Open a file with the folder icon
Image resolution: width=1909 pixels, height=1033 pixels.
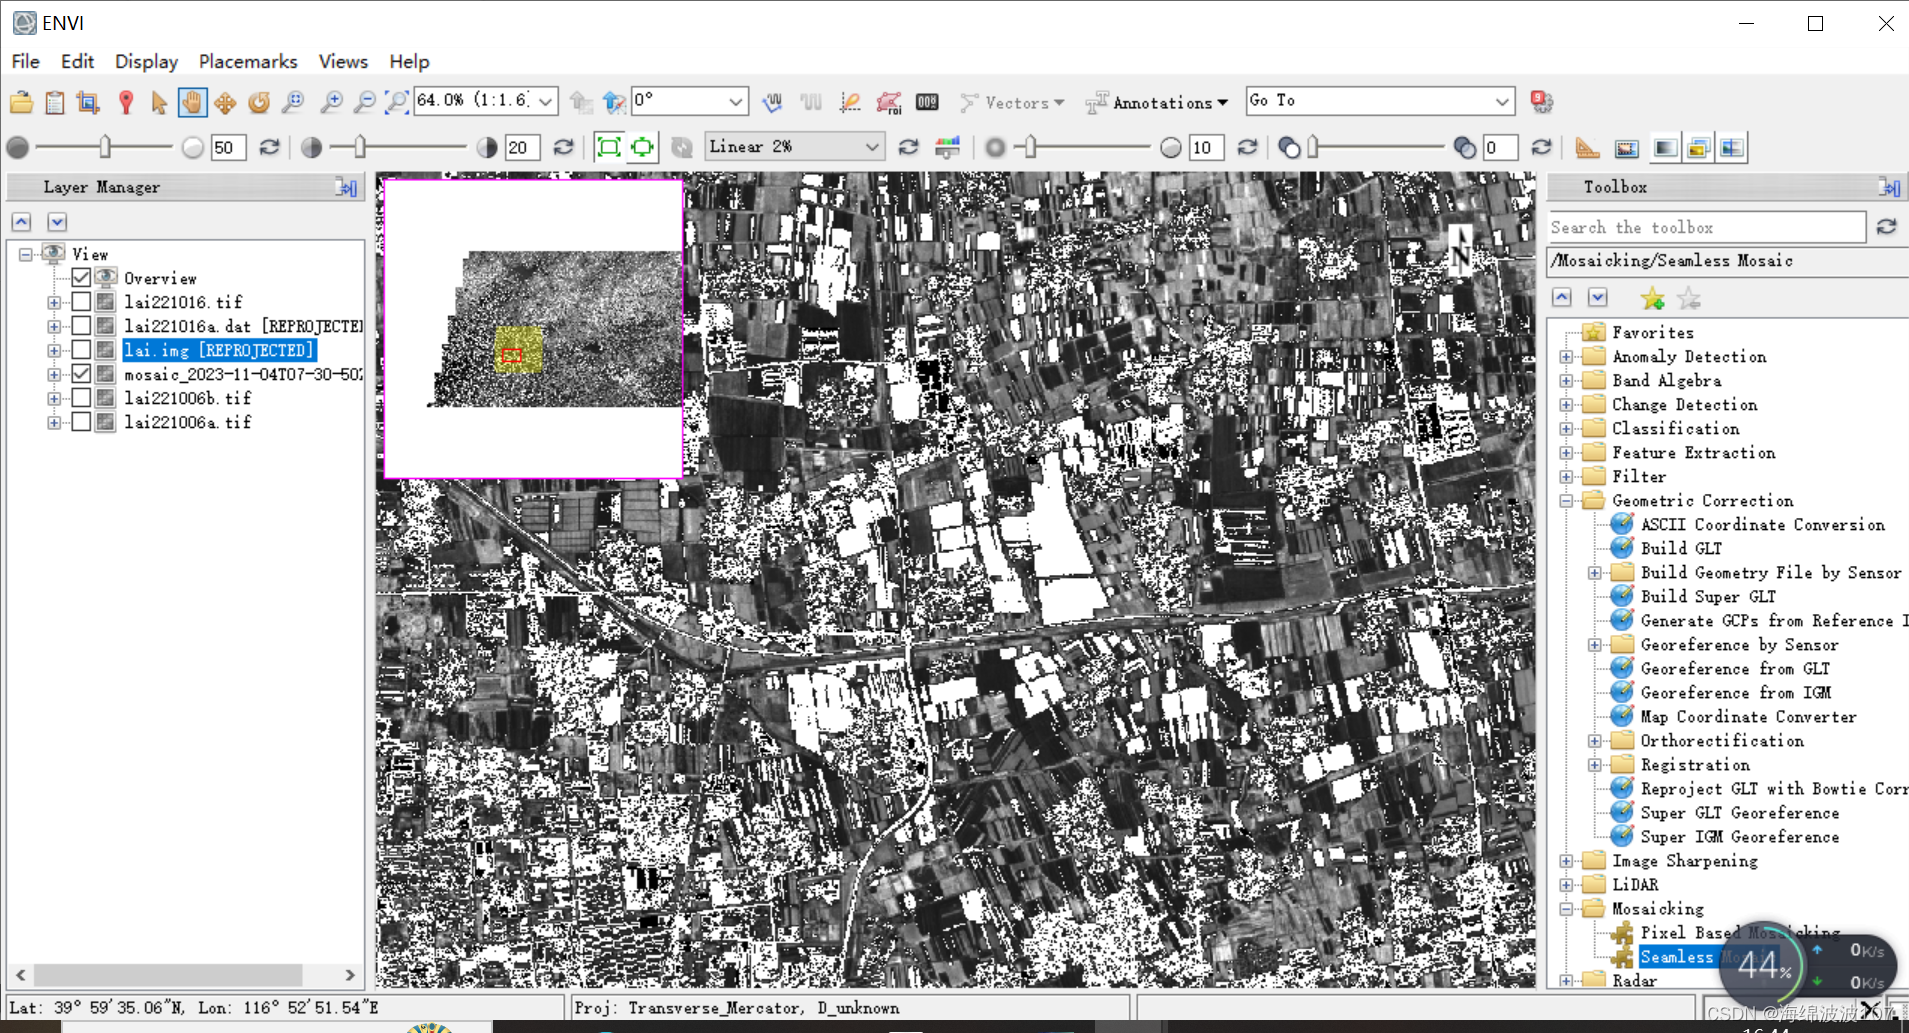point(21,102)
